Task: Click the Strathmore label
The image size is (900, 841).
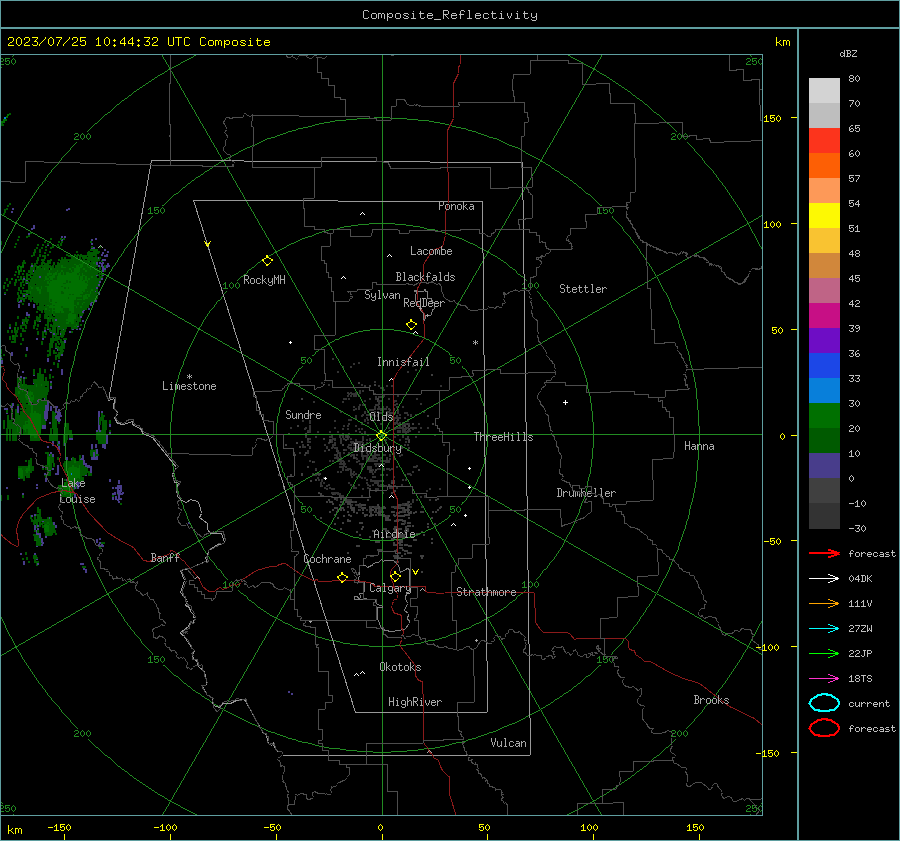Action: point(486,592)
